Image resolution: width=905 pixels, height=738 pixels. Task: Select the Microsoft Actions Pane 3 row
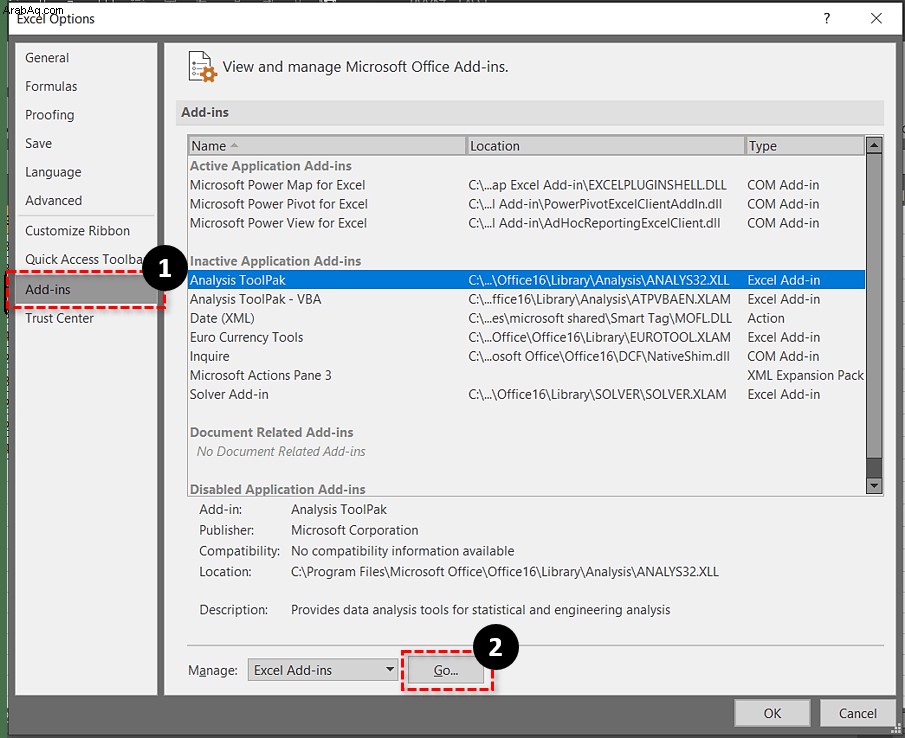coord(526,376)
